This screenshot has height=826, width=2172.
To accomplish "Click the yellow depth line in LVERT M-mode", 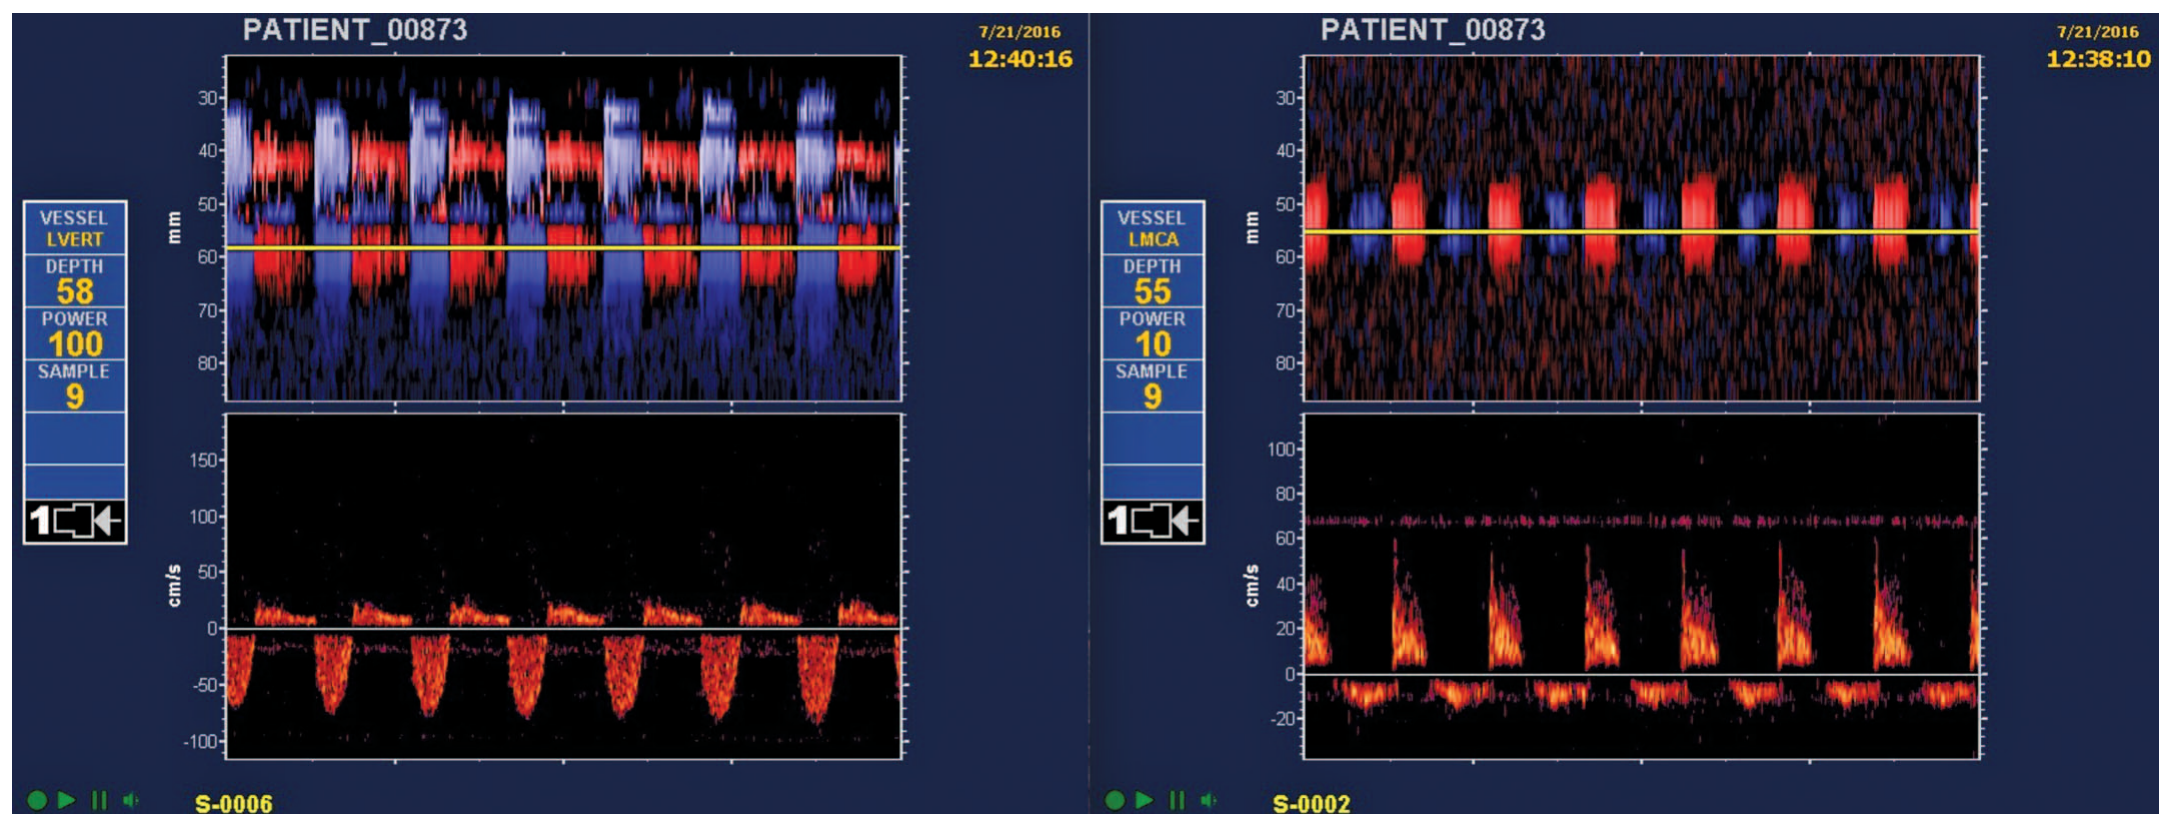I will point(564,247).
